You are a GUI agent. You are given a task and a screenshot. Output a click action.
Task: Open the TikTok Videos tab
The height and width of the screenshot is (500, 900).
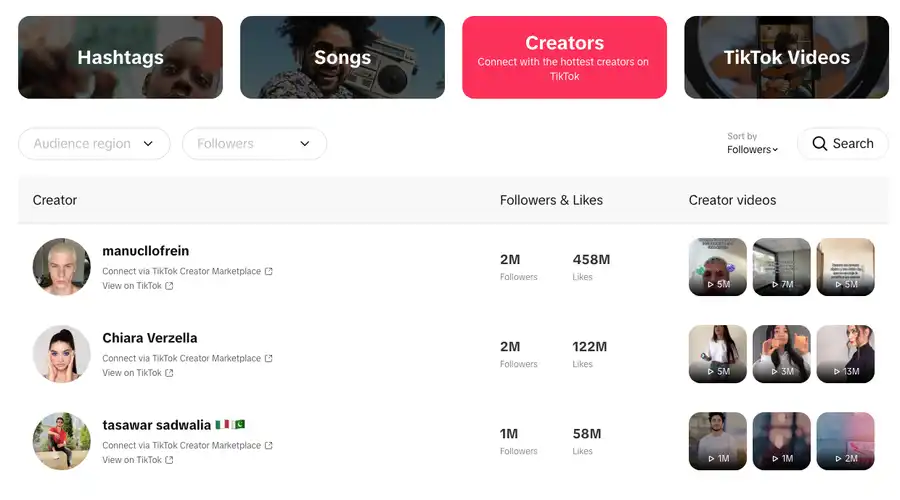(x=786, y=57)
